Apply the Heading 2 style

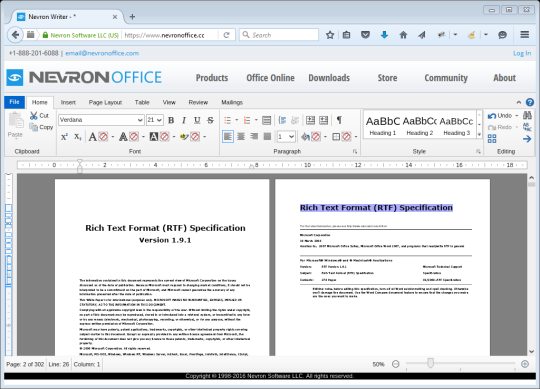(419, 126)
